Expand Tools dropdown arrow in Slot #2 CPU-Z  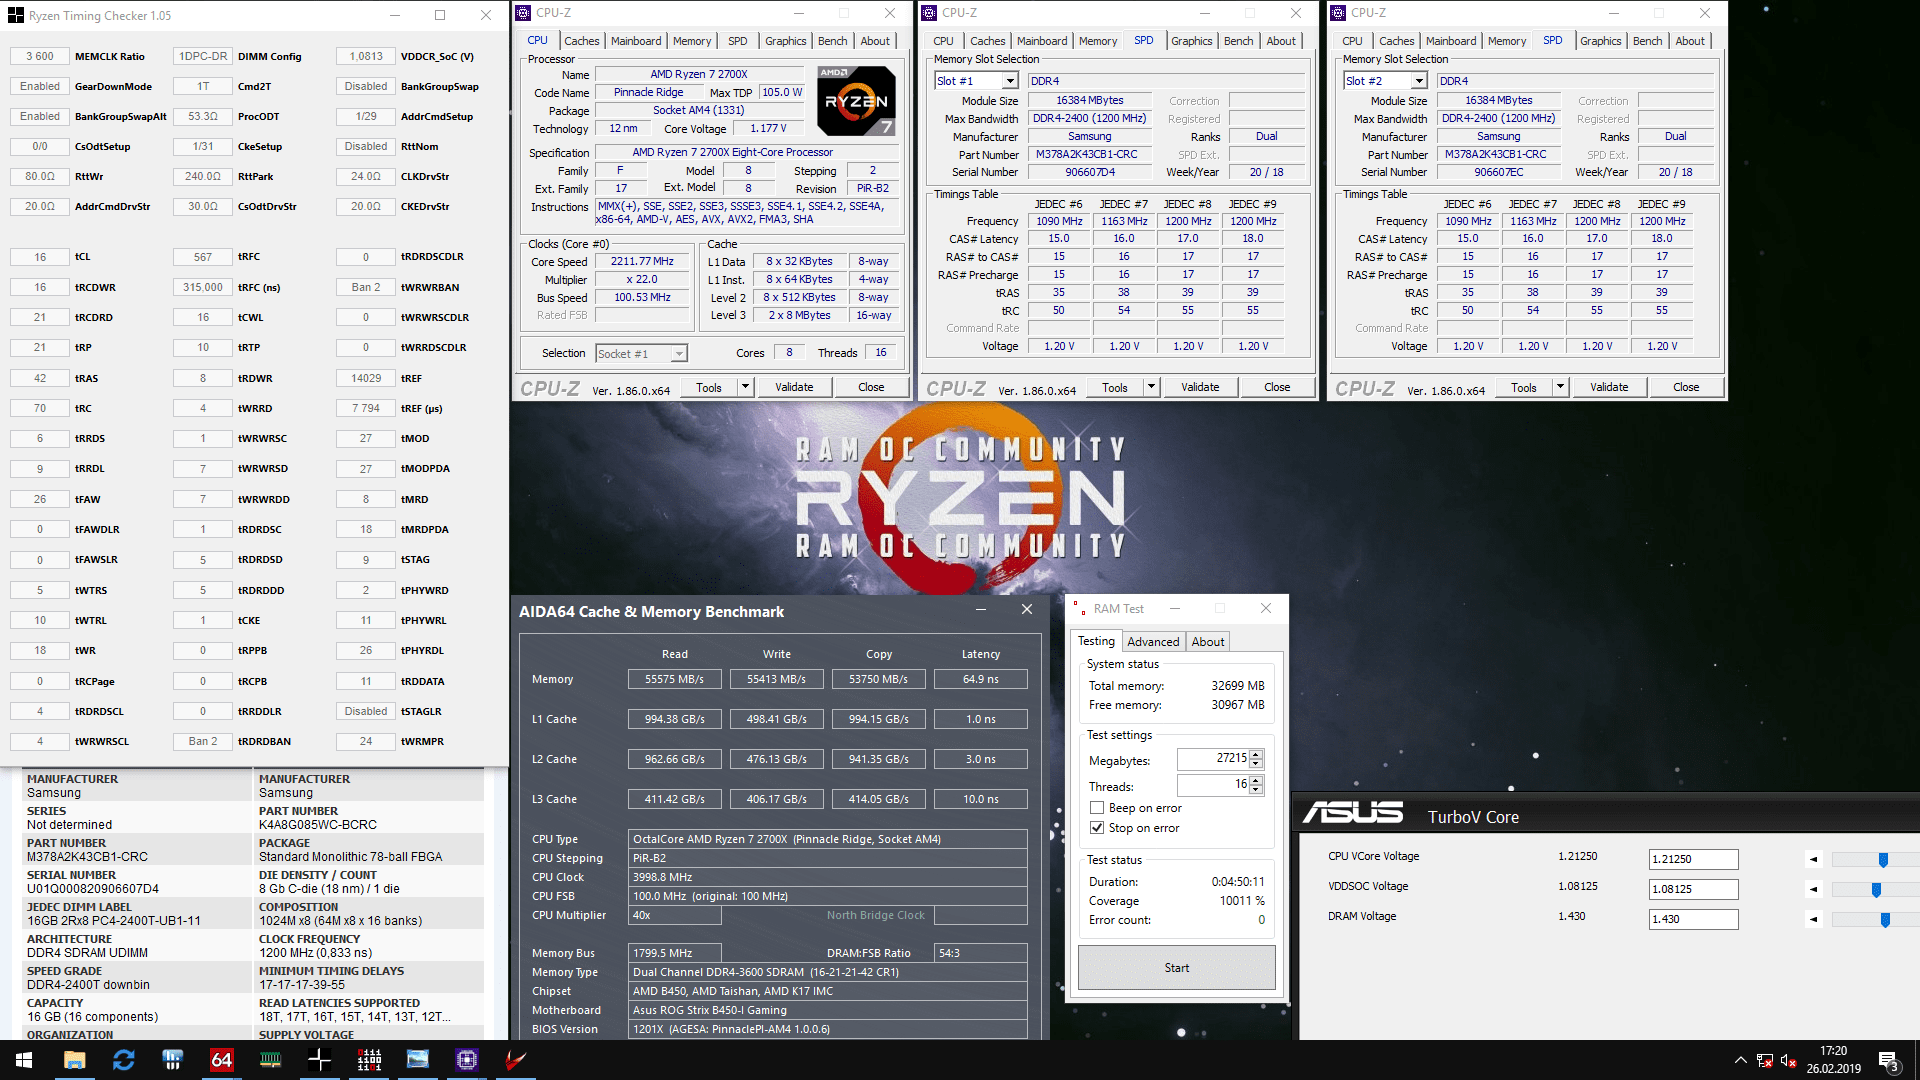1560,387
